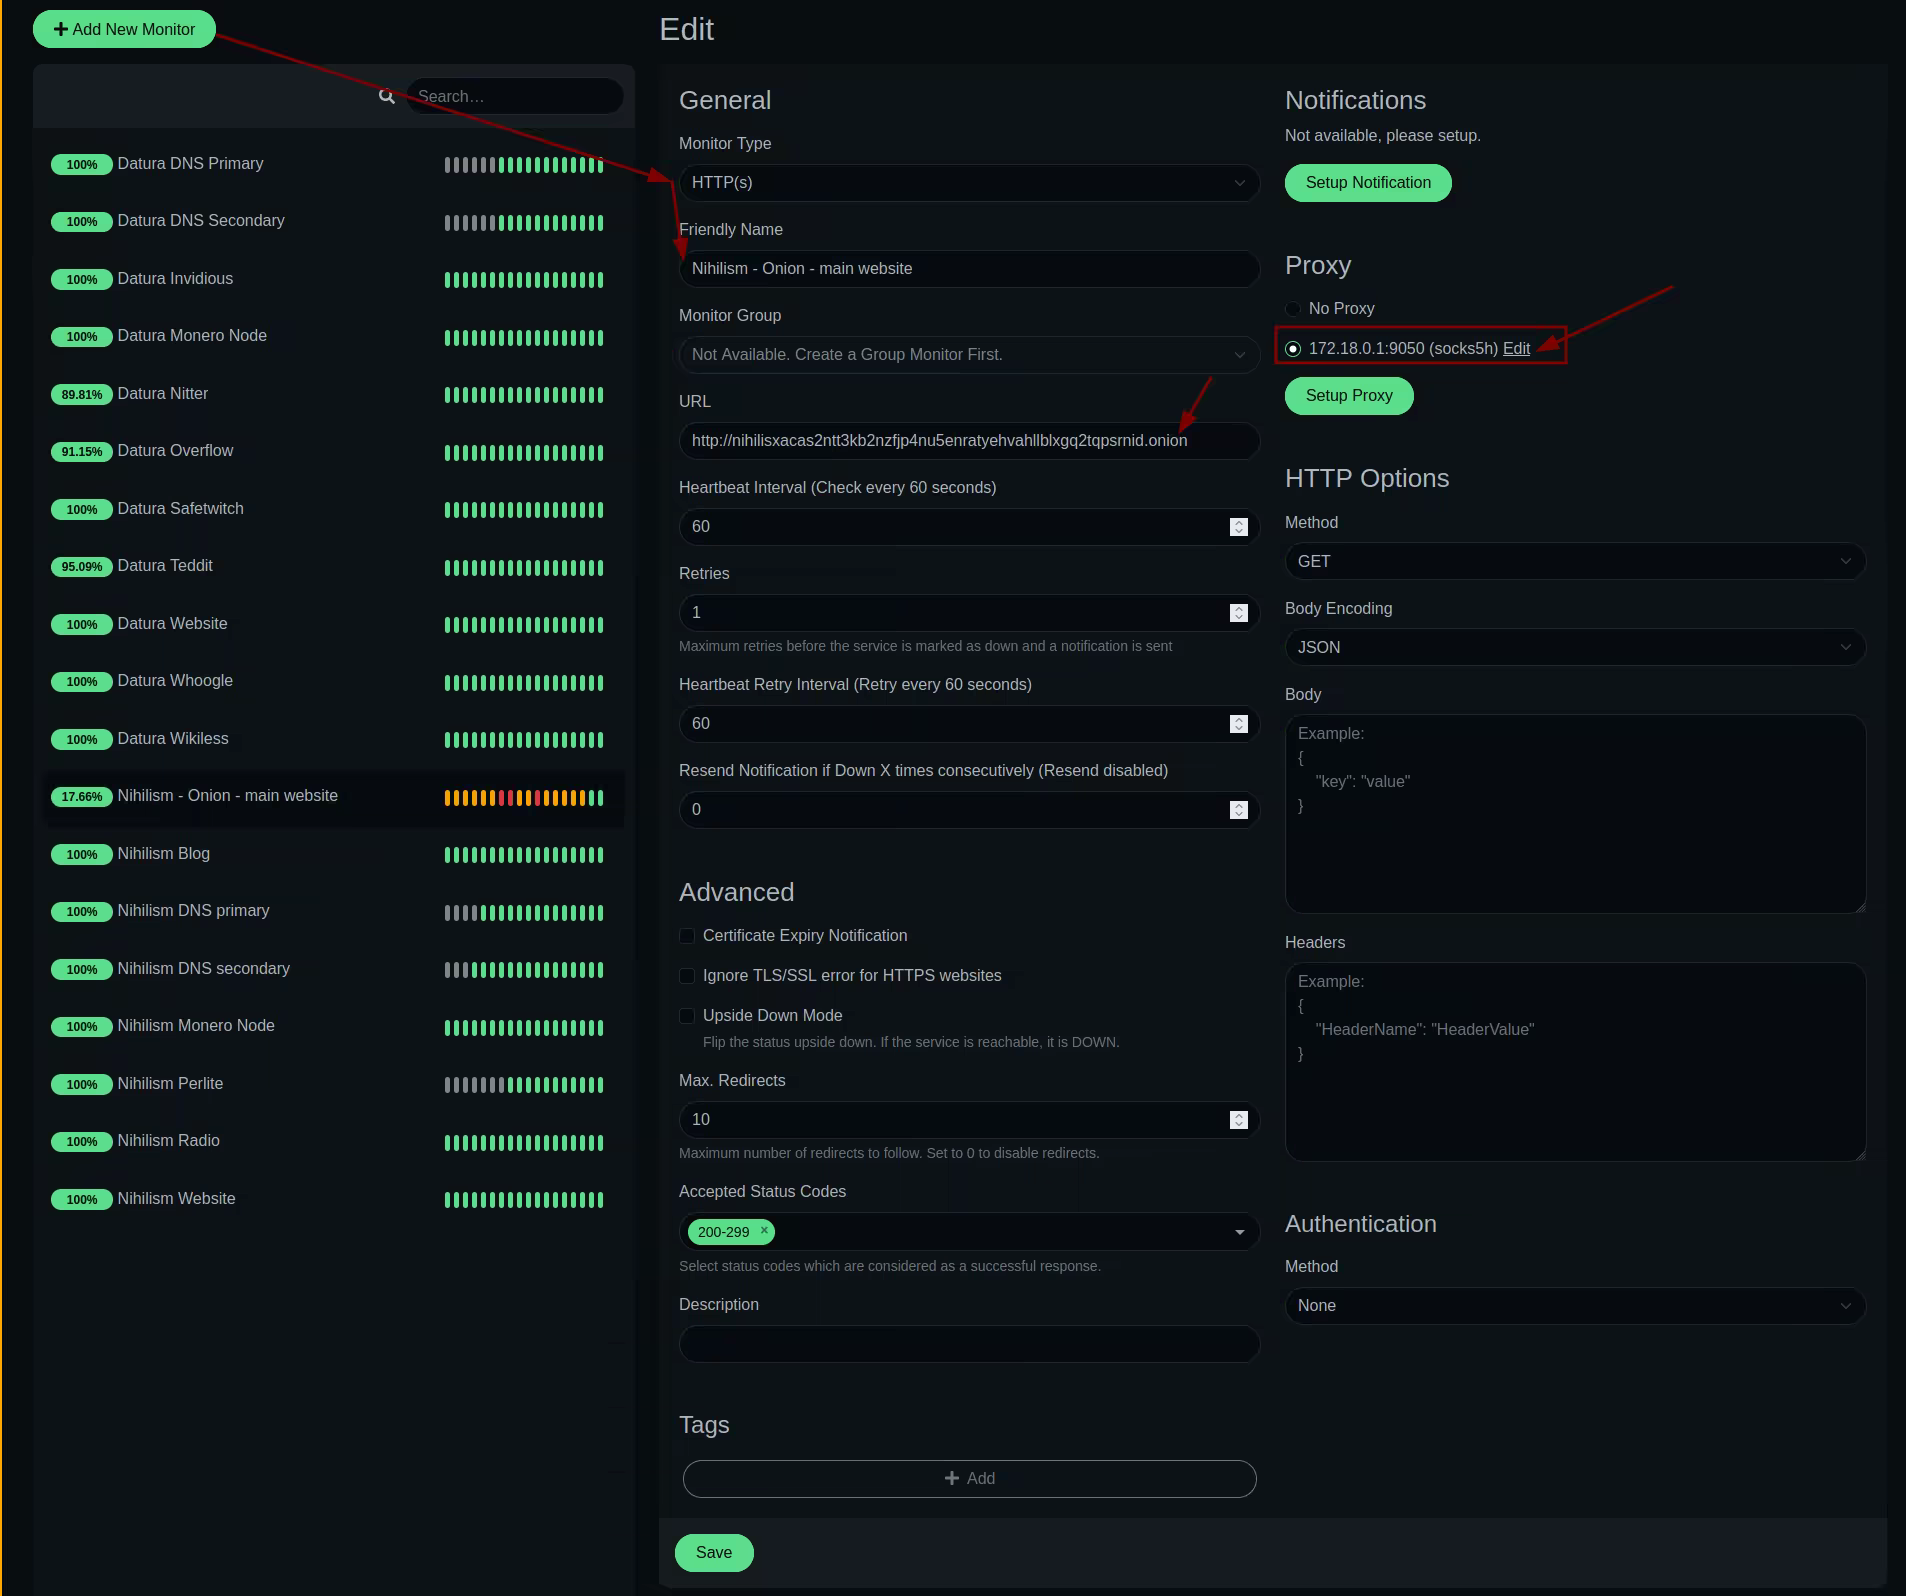
Task: Select Nihilism - Onion - main website monitor
Action: [x=335, y=796]
